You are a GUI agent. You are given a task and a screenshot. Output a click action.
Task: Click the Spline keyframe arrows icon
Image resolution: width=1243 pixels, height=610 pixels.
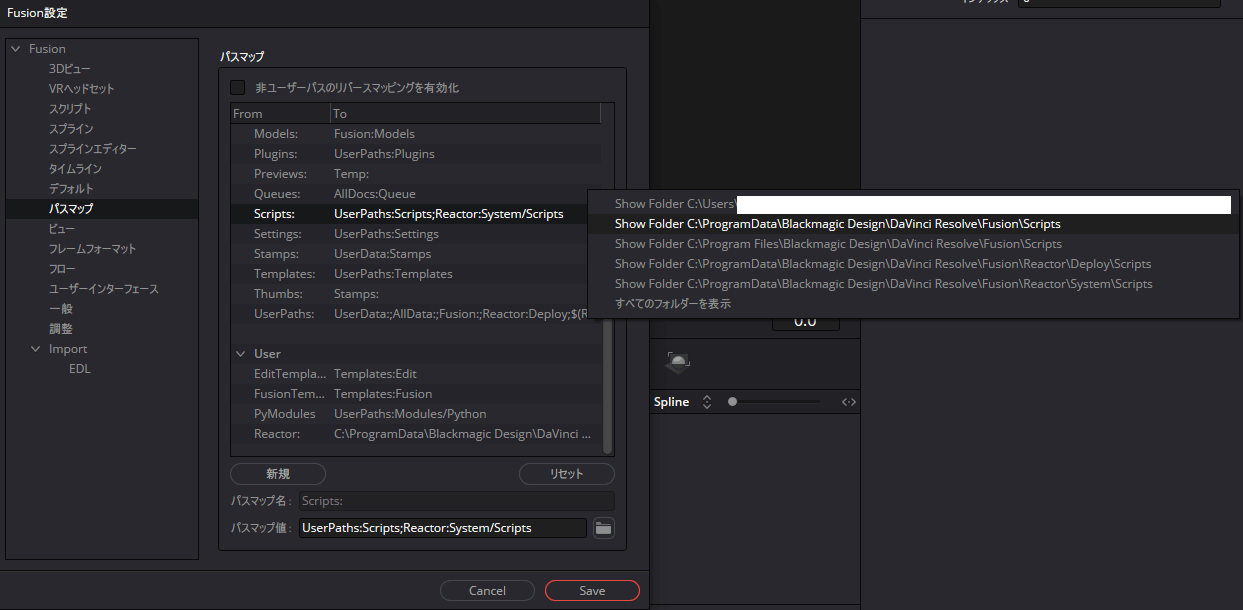(x=849, y=402)
